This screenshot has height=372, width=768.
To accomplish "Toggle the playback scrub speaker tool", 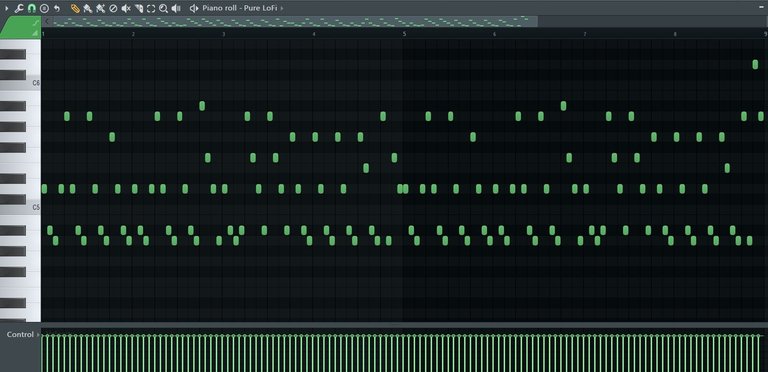I will (176, 8).
